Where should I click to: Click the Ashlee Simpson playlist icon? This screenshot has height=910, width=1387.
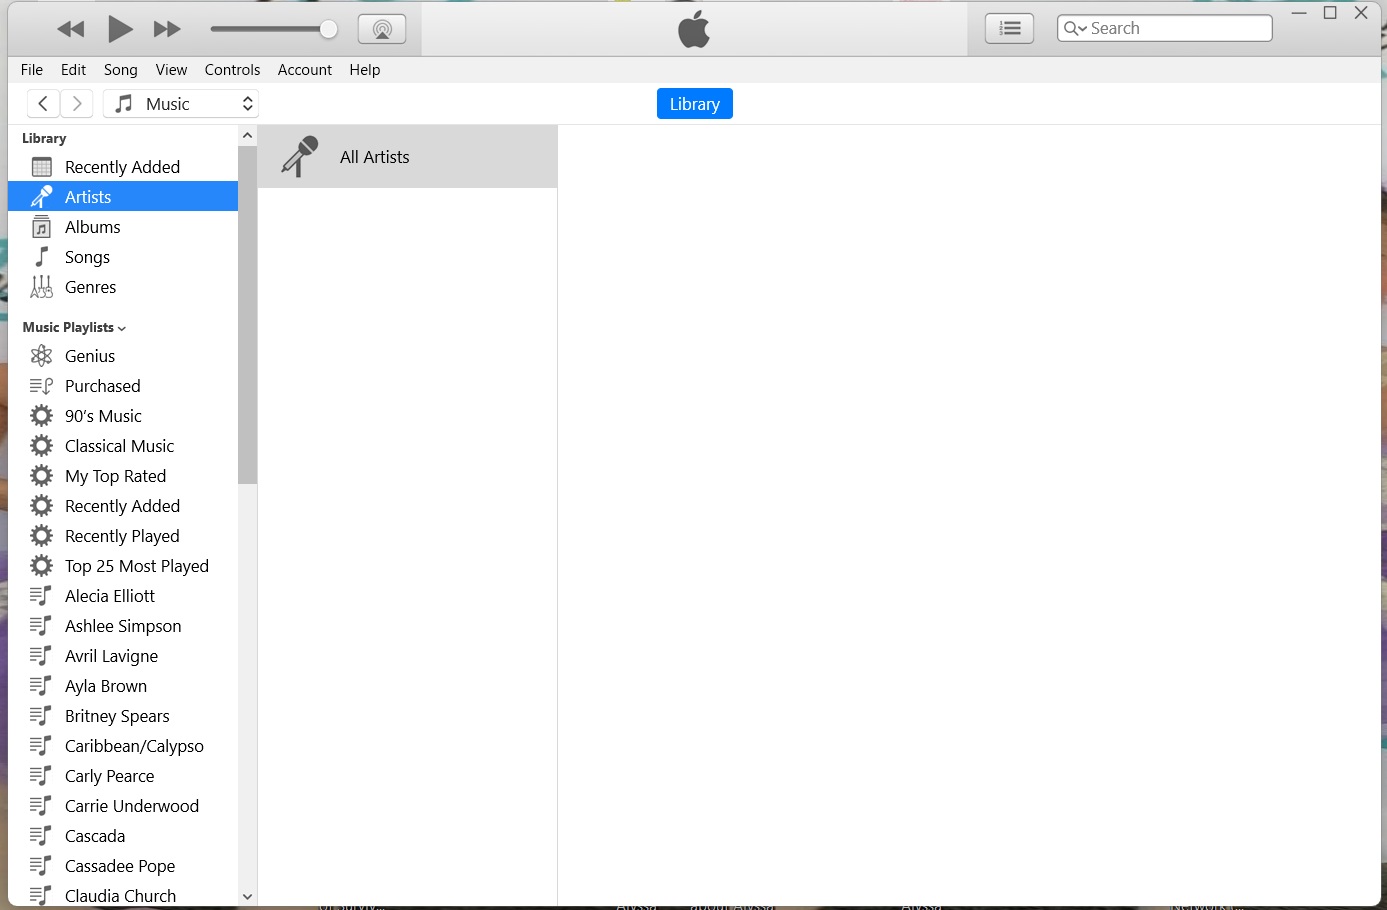41,626
